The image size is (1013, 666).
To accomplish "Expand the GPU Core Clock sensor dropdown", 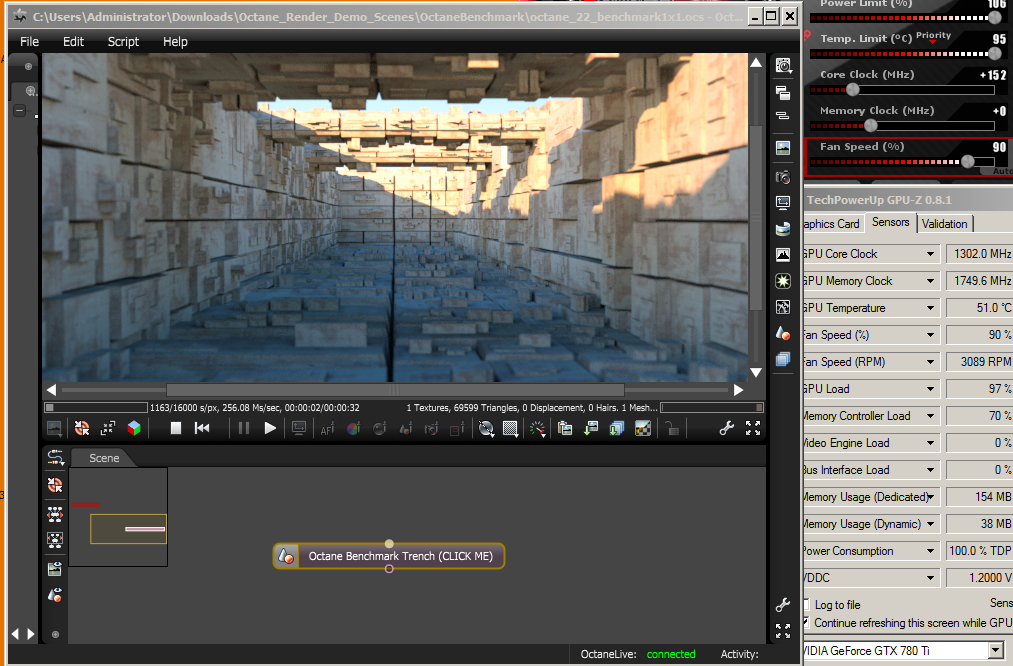I will pos(930,254).
